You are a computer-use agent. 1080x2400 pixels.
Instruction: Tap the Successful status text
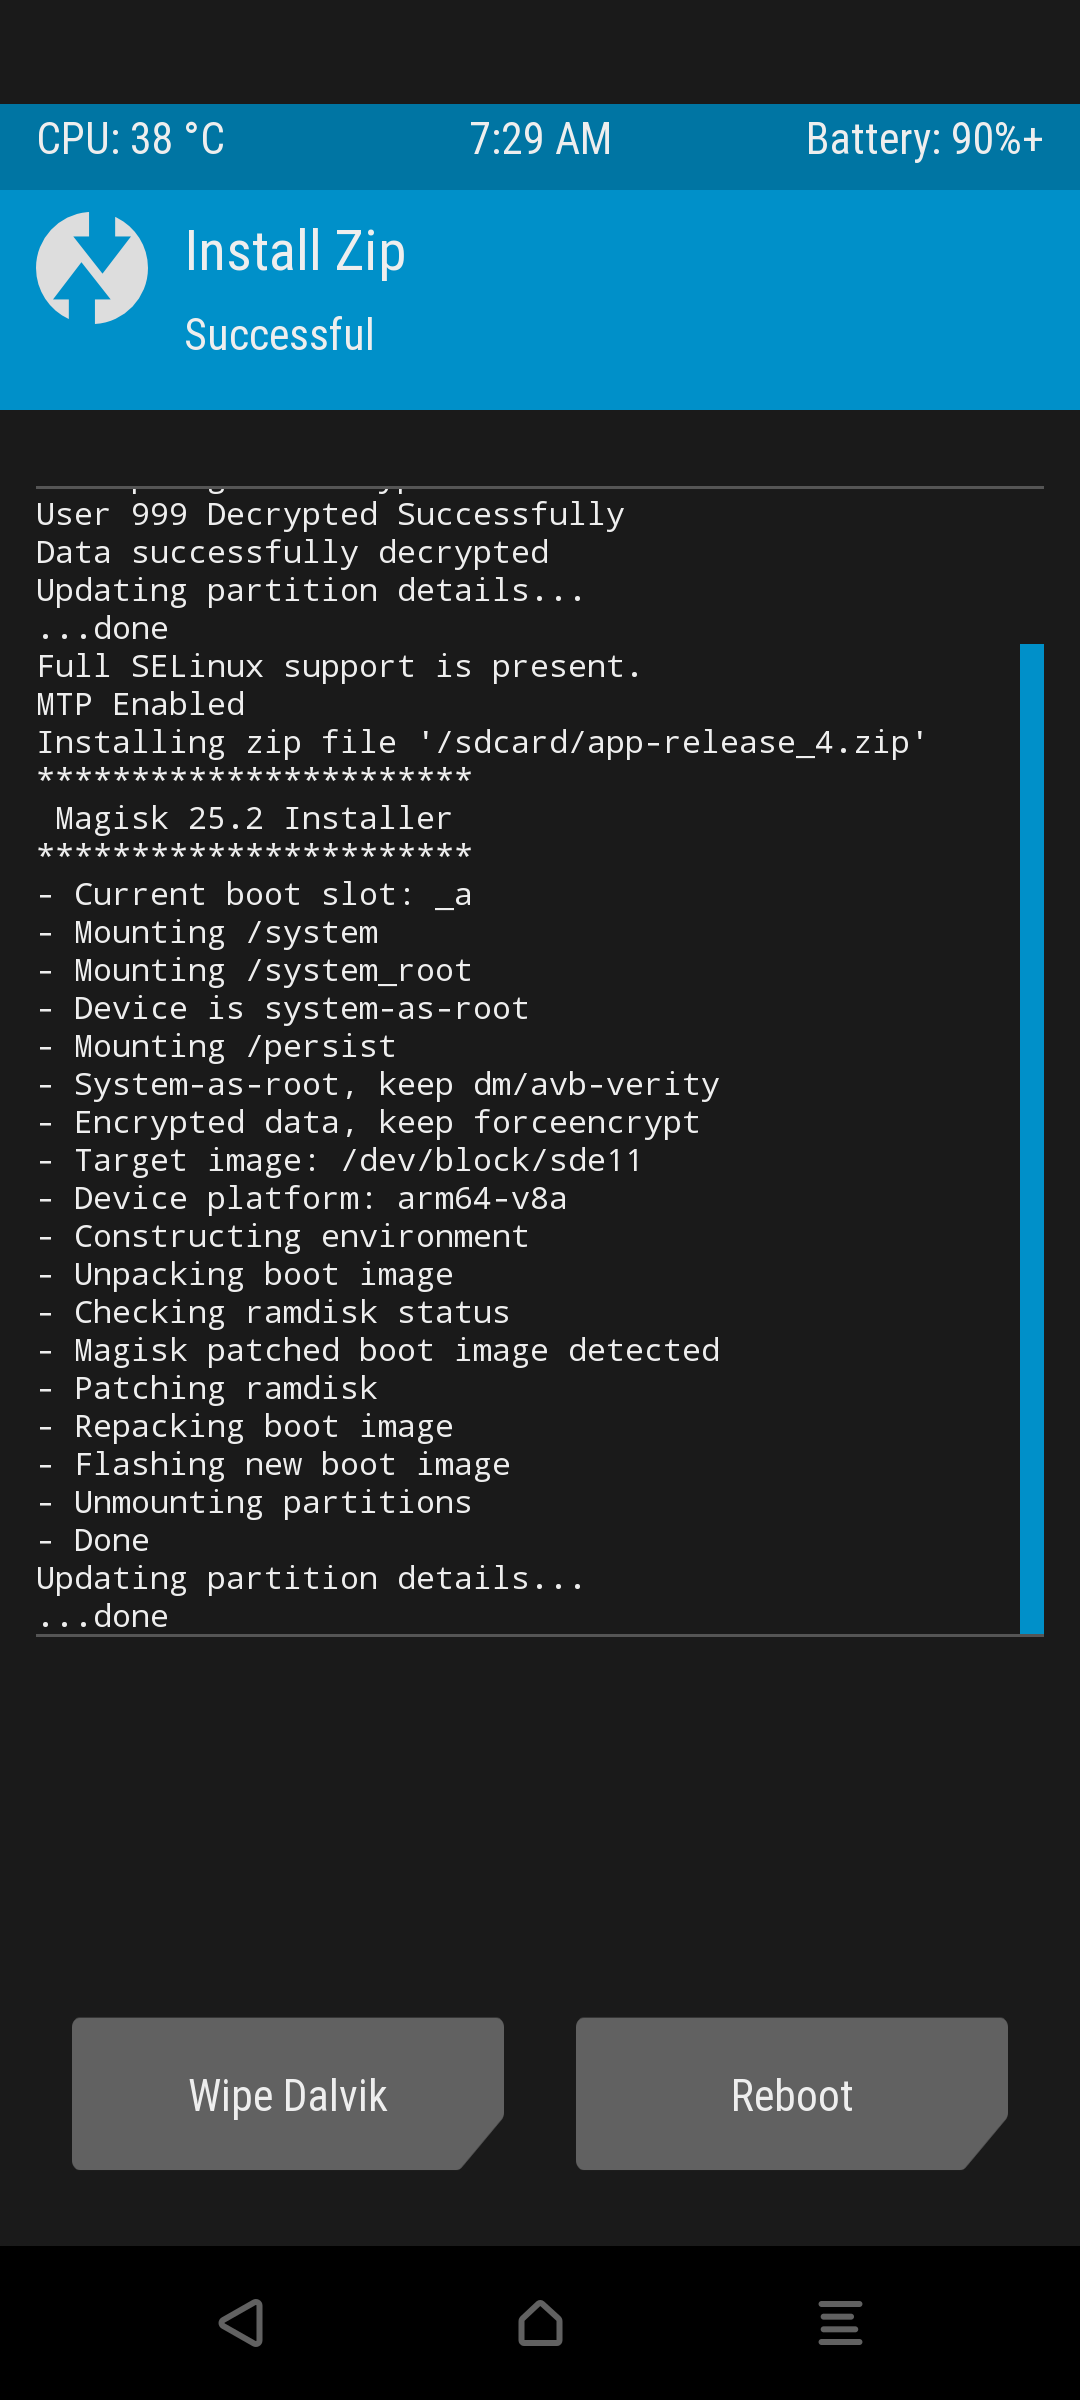click(279, 335)
